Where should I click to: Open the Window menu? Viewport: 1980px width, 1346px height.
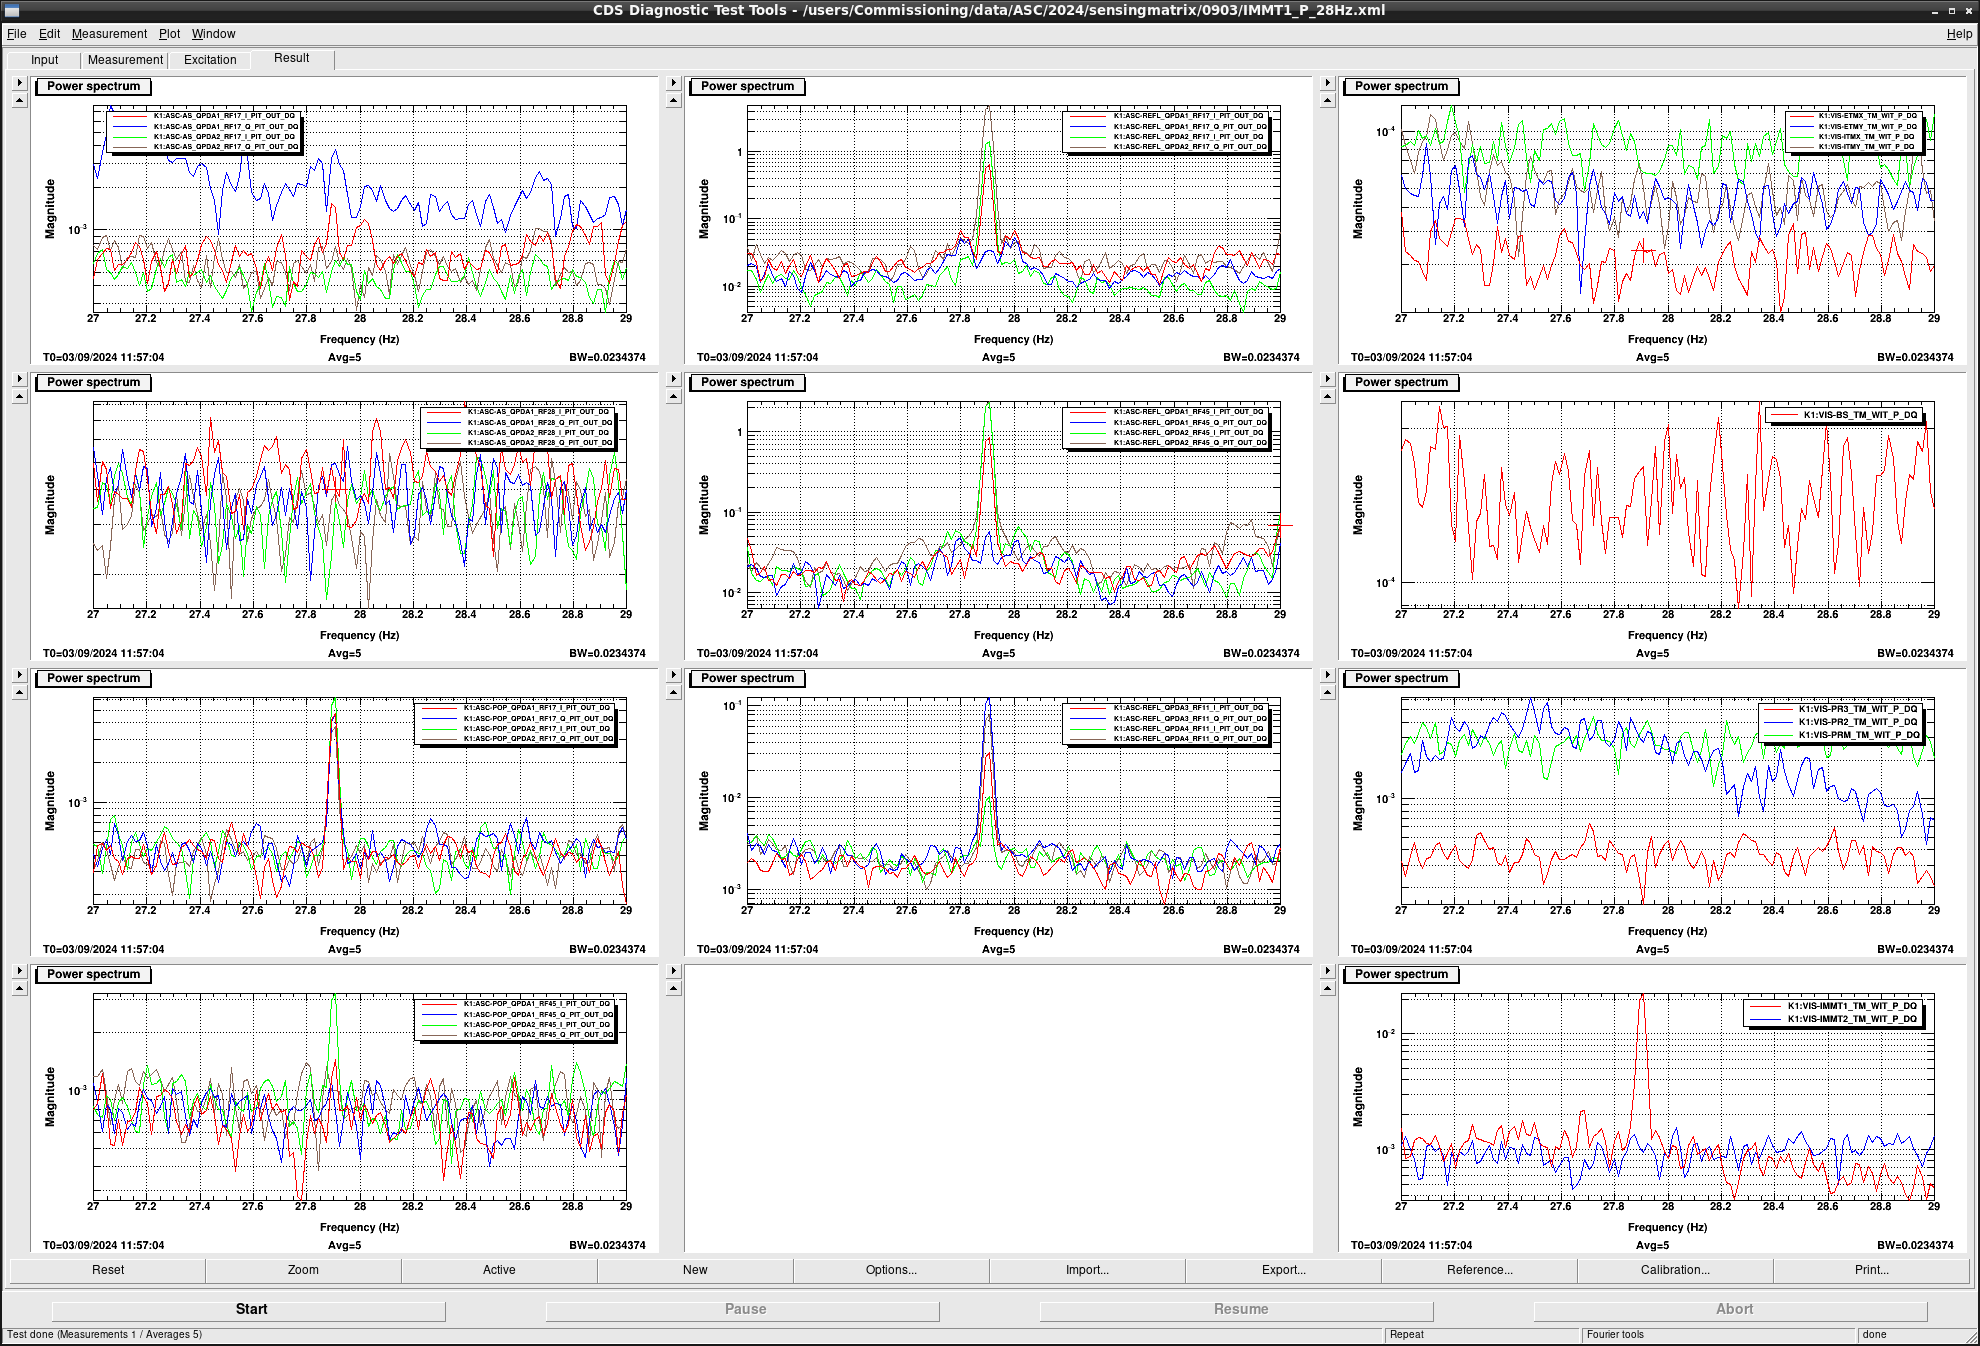click(213, 34)
